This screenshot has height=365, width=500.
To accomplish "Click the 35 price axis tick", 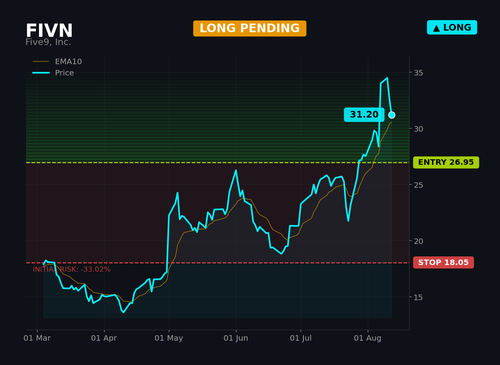I will pos(419,73).
